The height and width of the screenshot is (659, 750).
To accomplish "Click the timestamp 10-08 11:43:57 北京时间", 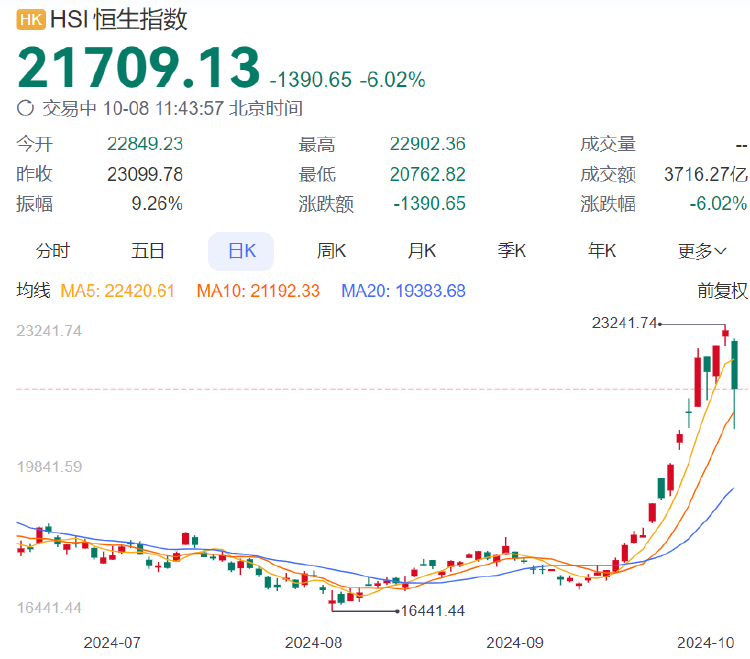I will click(x=203, y=108).
